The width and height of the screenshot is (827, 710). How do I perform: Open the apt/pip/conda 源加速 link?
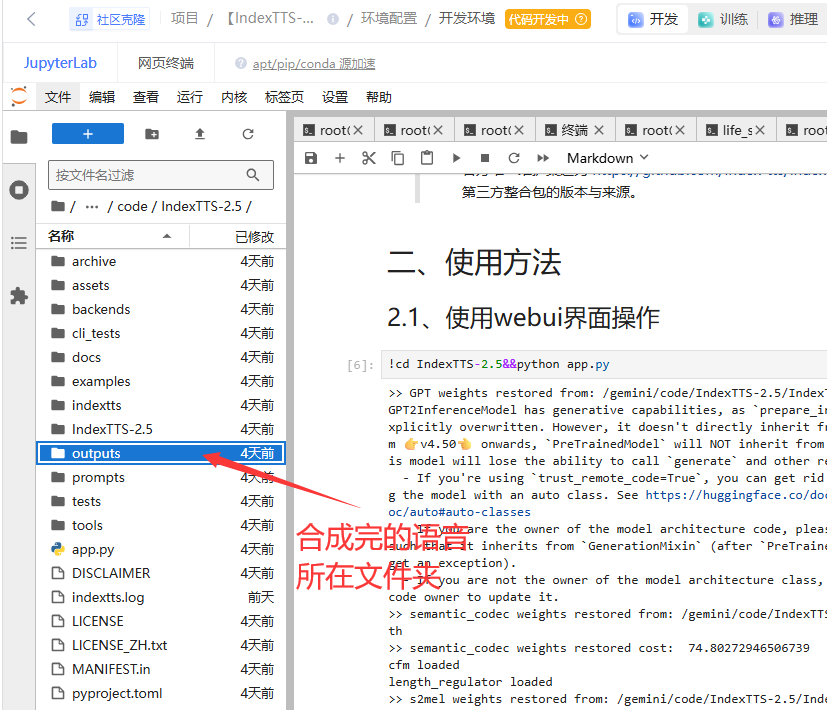point(314,63)
